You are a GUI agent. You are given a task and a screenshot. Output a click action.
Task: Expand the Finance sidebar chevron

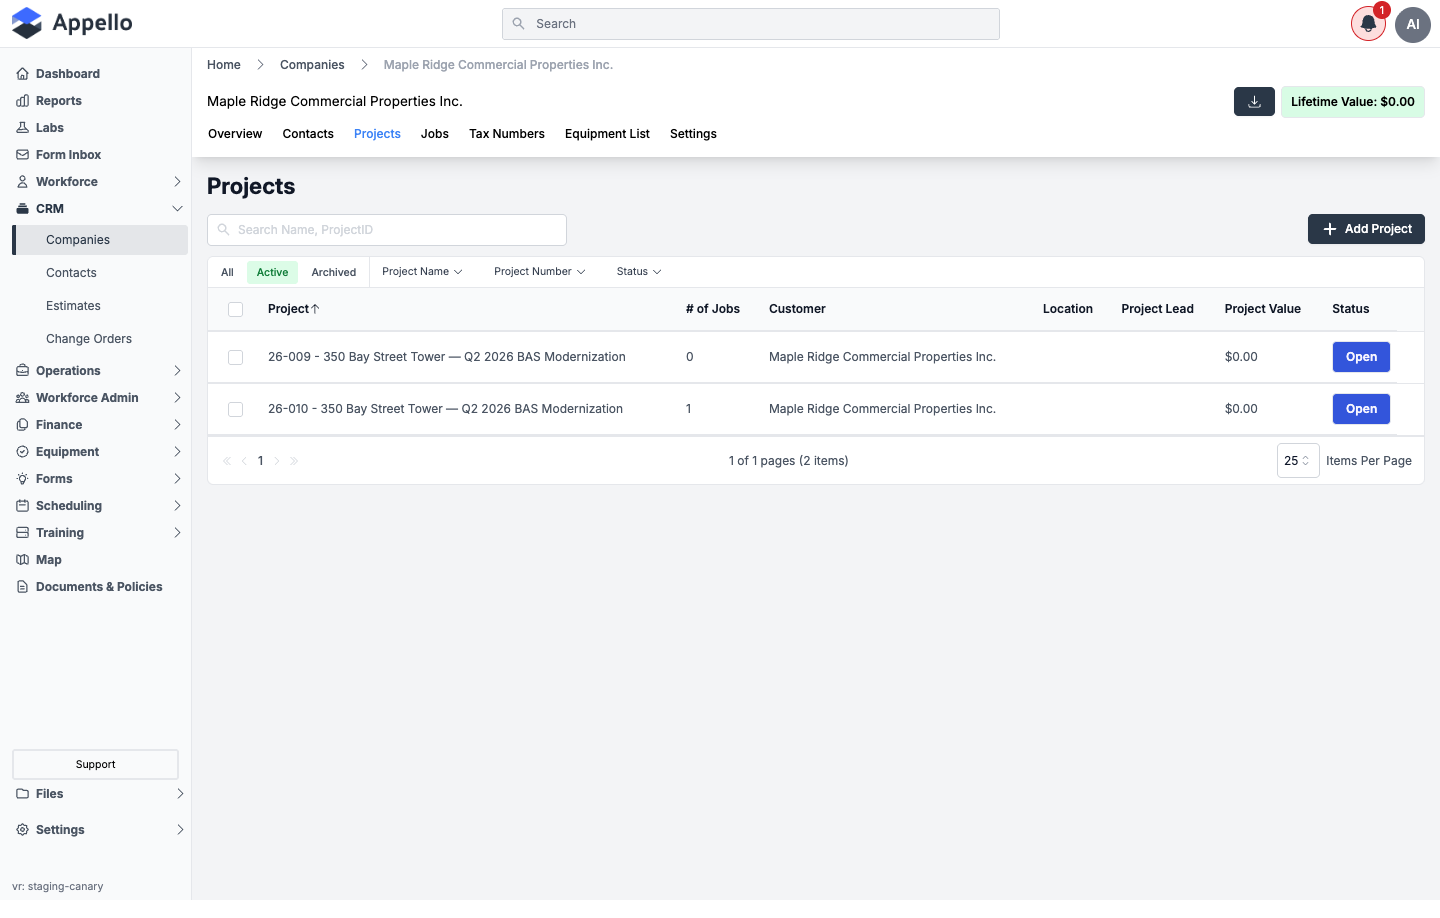point(177,425)
